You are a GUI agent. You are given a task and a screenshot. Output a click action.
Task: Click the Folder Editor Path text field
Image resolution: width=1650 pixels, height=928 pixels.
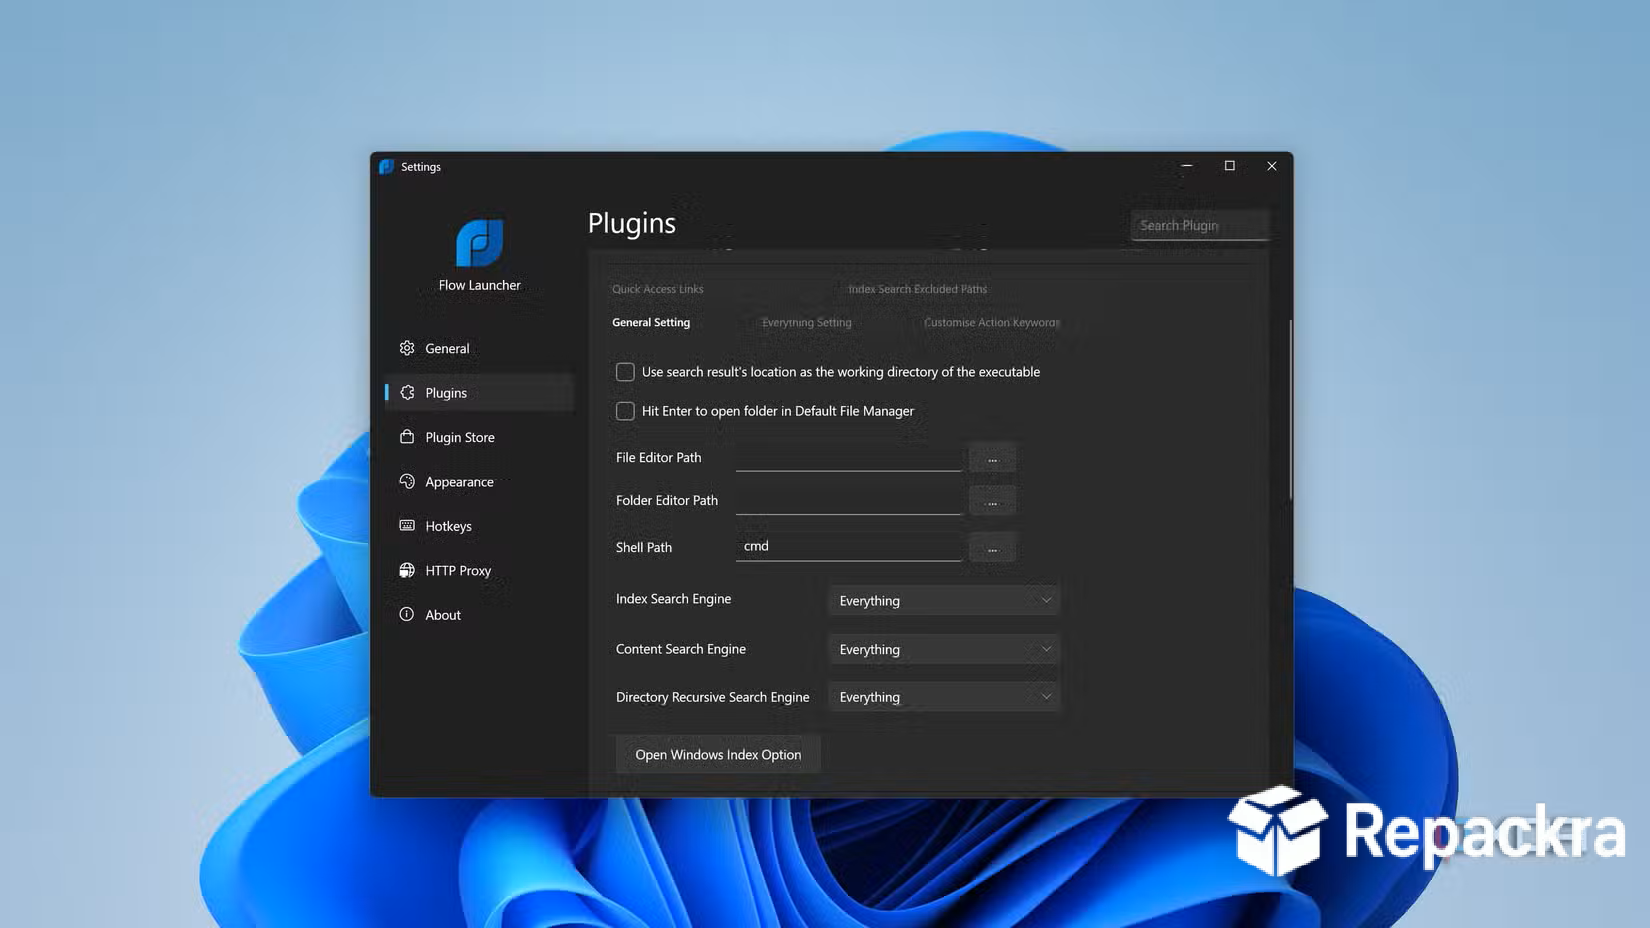coord(848,500)
